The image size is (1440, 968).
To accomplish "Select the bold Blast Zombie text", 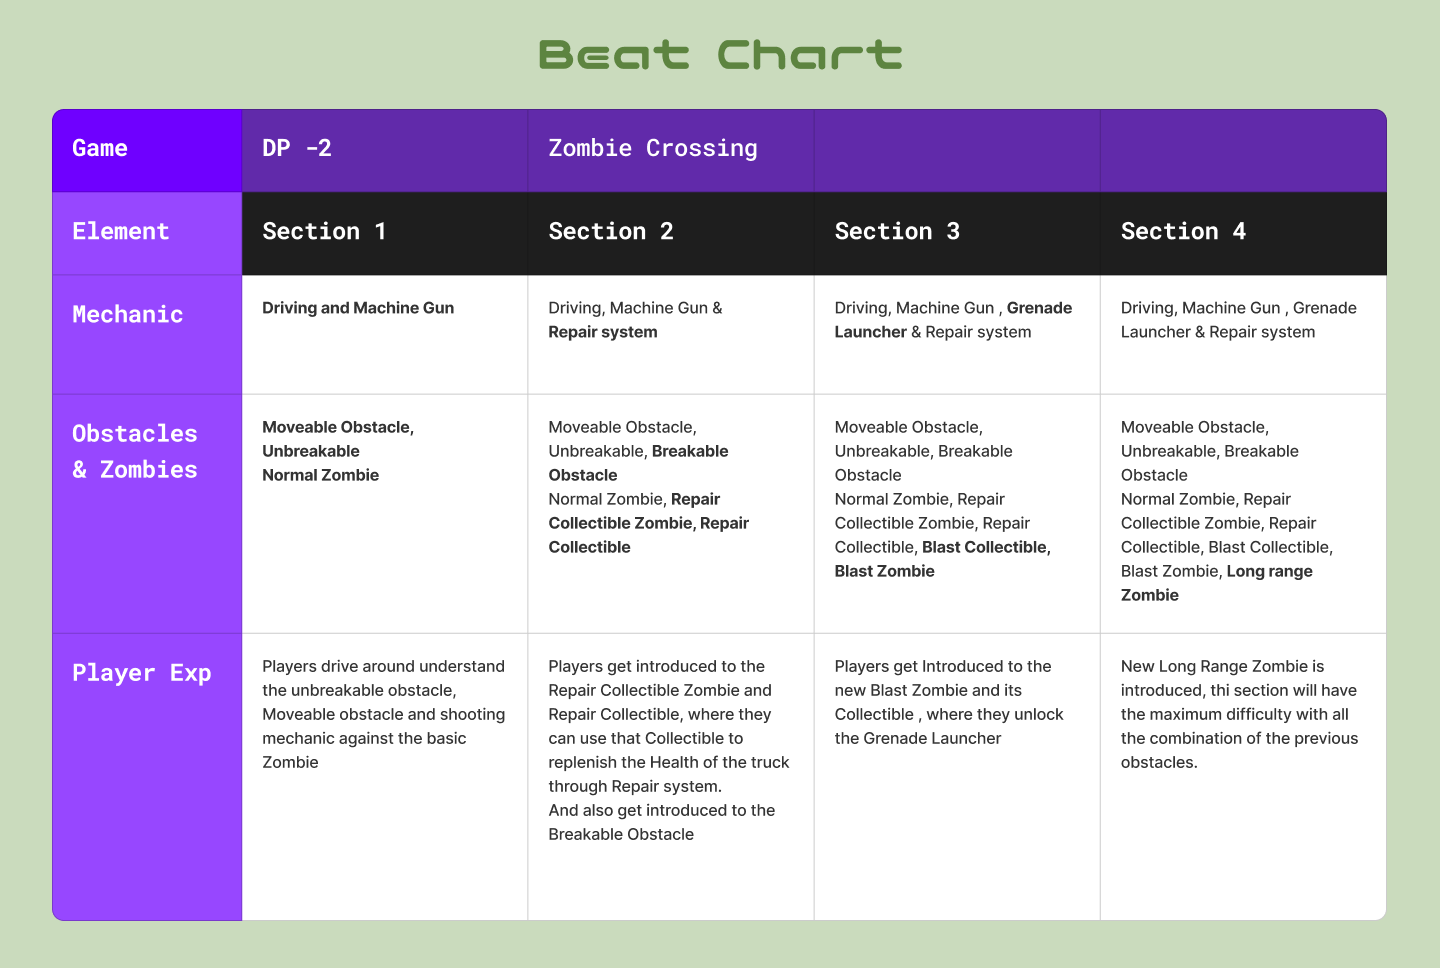I will click(x=885, y=571).
